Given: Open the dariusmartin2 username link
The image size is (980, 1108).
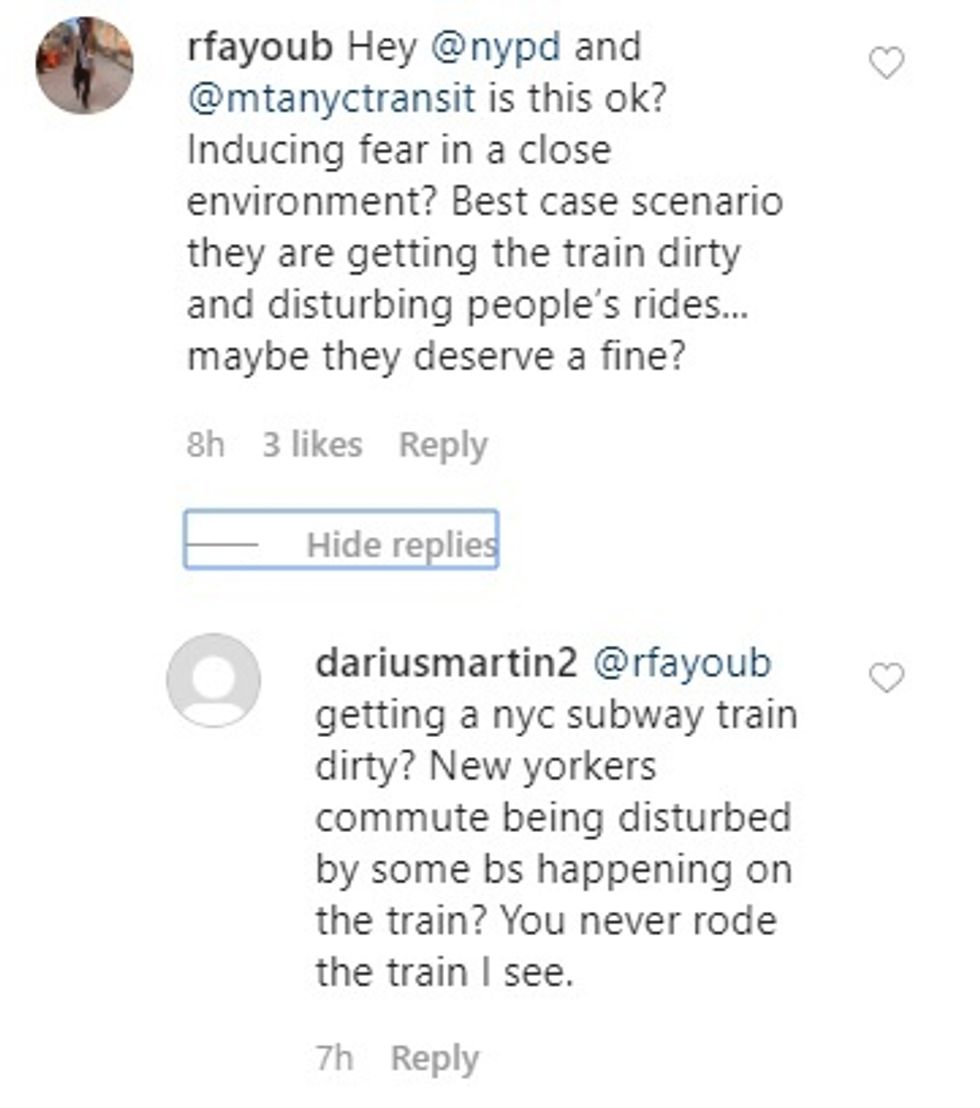Looking at the screenshot, I should coord(446,664).
